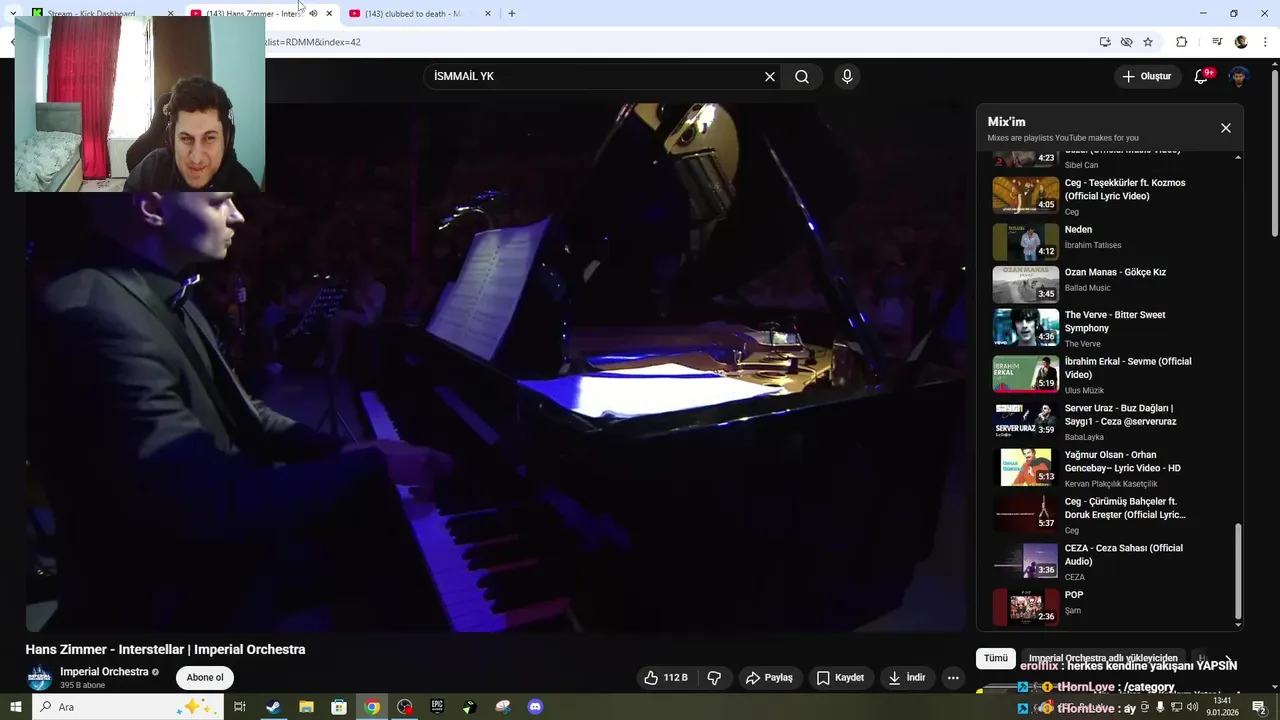This screenshot has width=1280, height=720.
Task: Open OBS Studio from taskbar
Action: click(404, 707)
